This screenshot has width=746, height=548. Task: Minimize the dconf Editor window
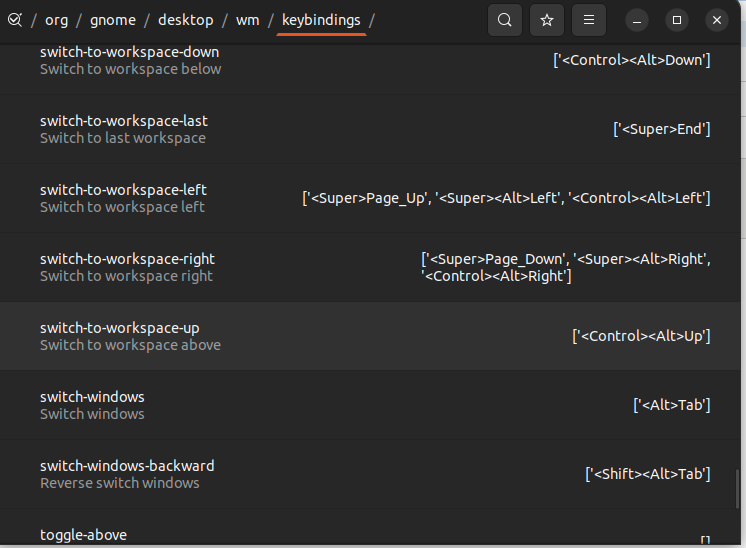[637, 20]
